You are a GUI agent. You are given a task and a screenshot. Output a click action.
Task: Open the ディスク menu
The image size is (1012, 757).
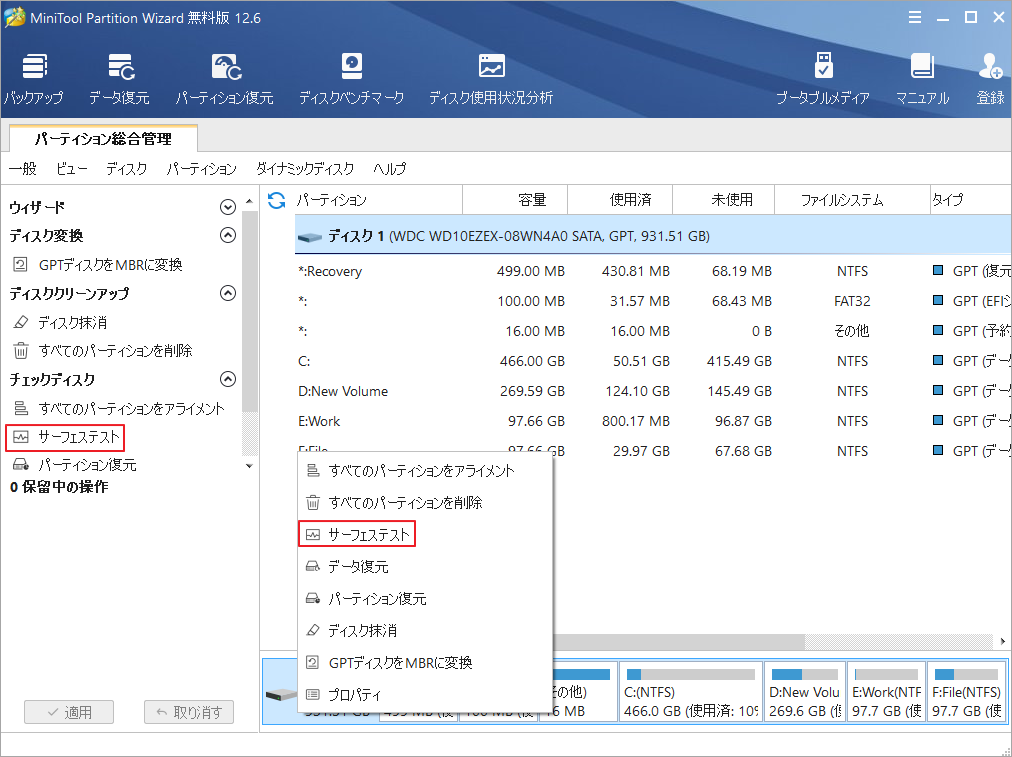point(126,169)
